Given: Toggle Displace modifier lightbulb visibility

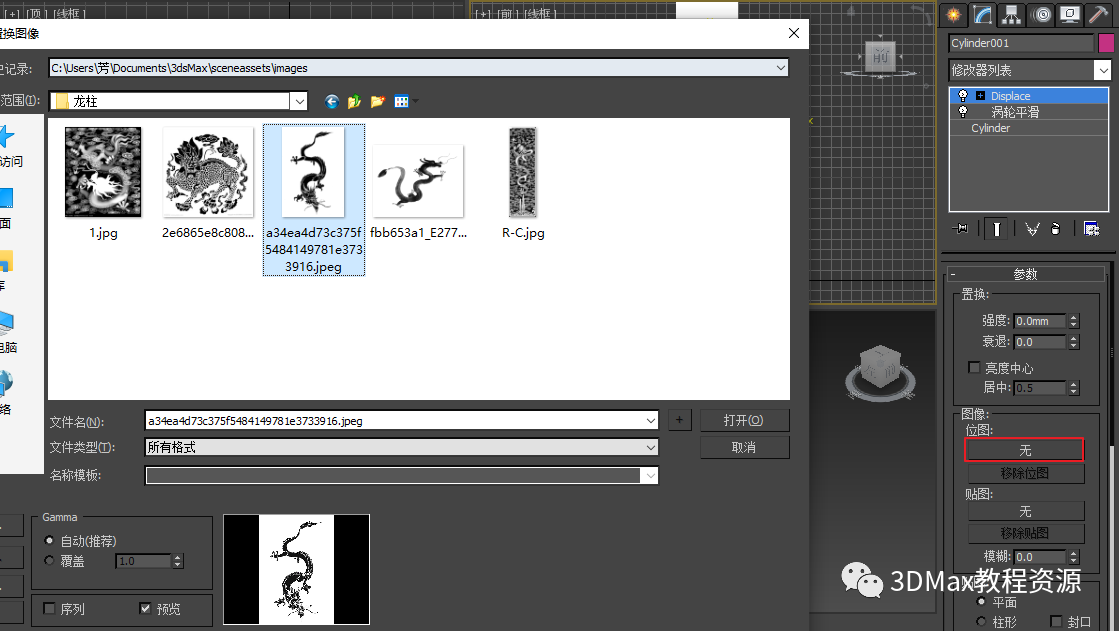Looking at the screenshot, I should [x=963, y=96].
